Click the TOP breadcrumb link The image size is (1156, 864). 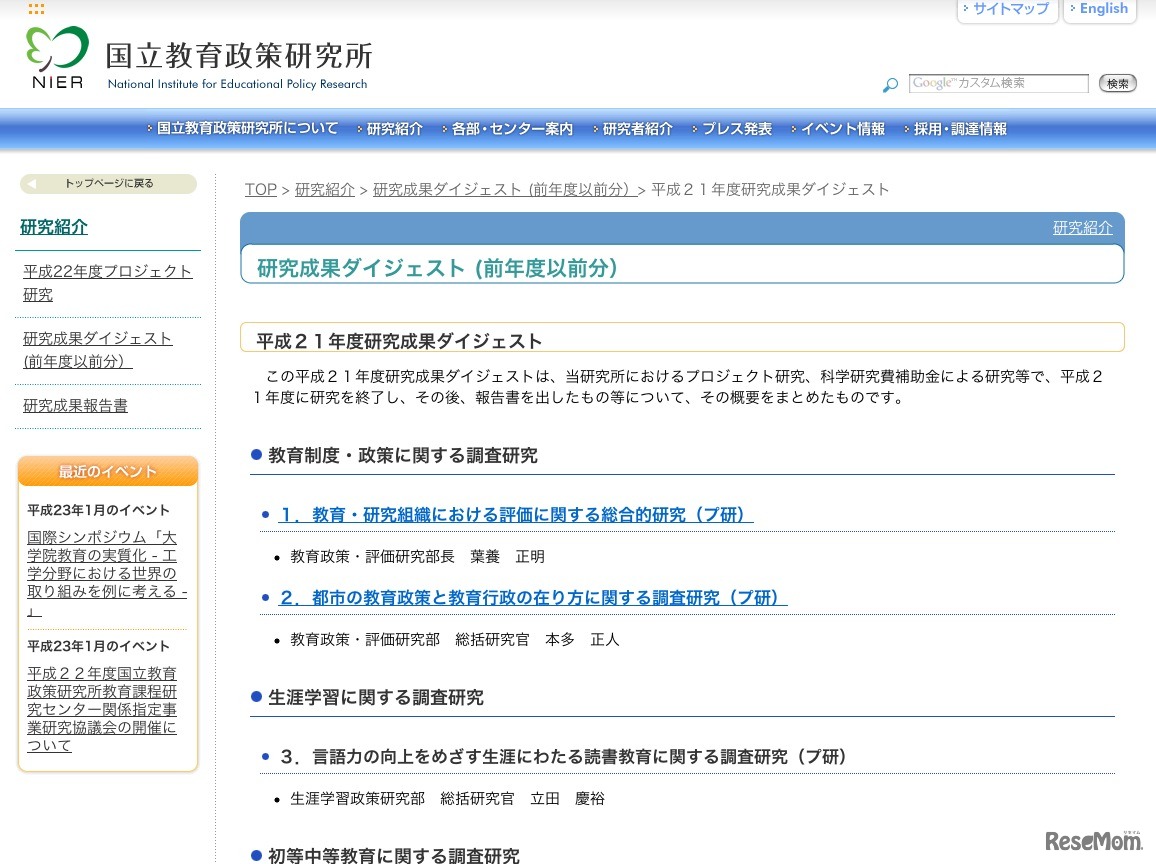click(x=260, y=190)
